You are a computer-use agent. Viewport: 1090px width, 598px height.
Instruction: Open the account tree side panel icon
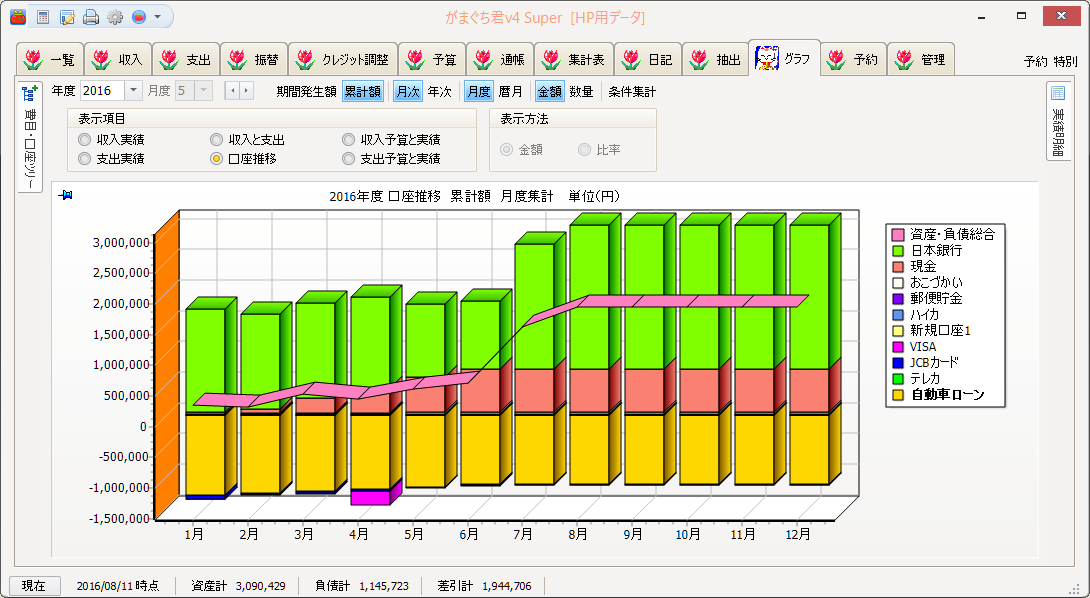click(x=29, y=95)
